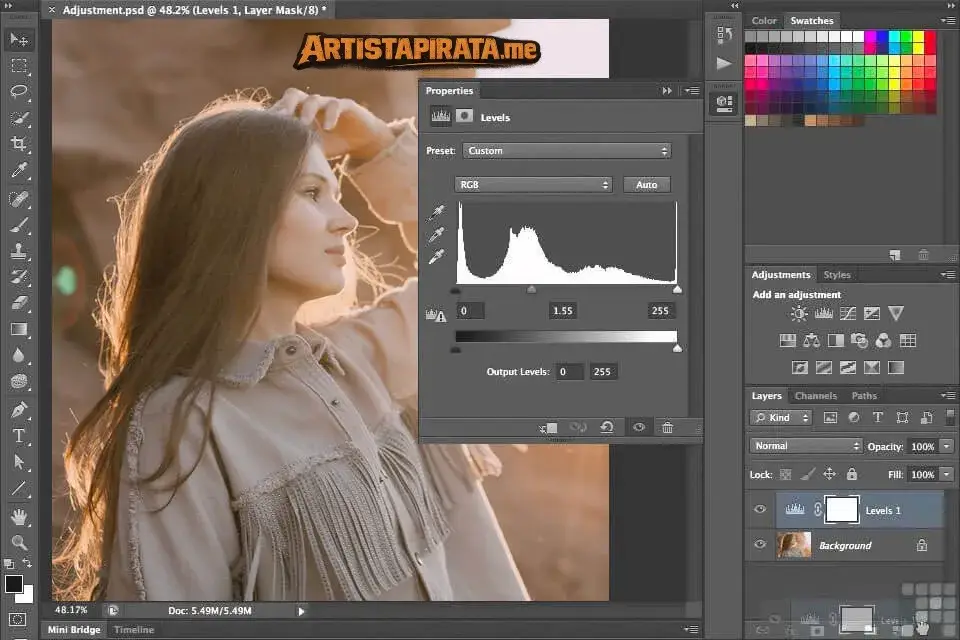Click the trash icon in Properties panel
The width and height of the screenshot is (960, 640).
tap(668, 427)
